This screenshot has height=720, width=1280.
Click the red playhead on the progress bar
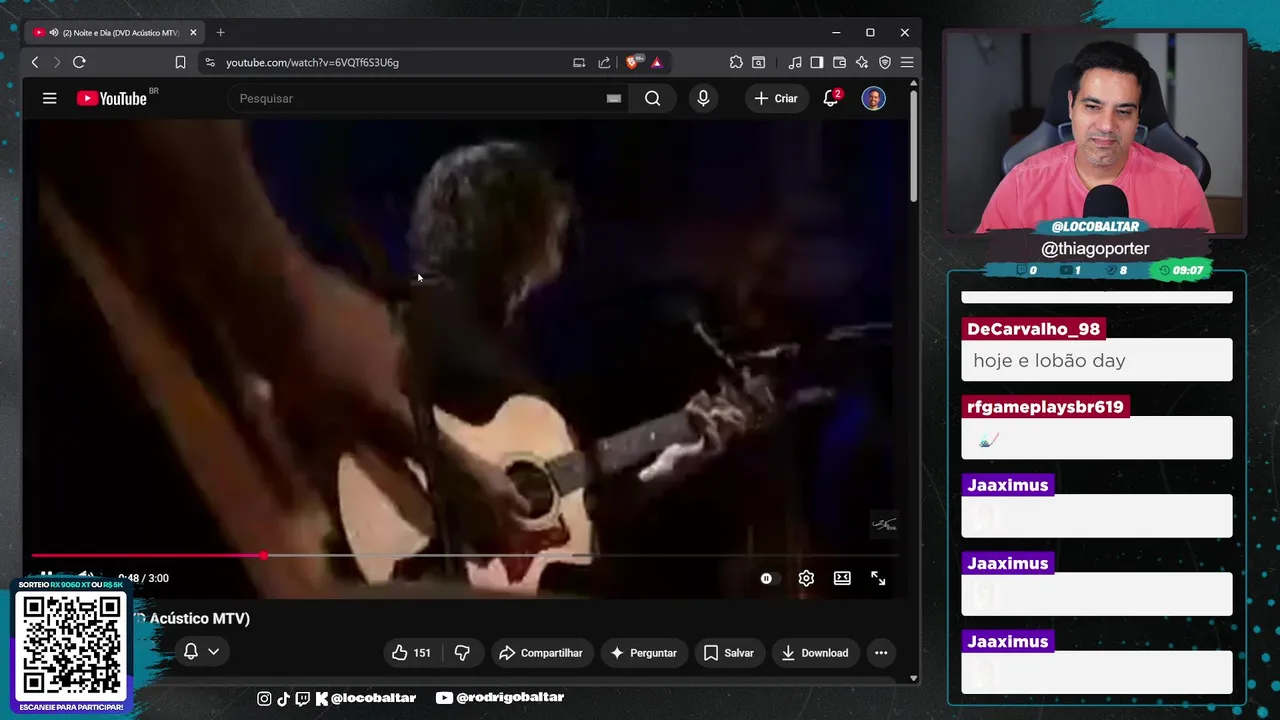click(263, 555)
